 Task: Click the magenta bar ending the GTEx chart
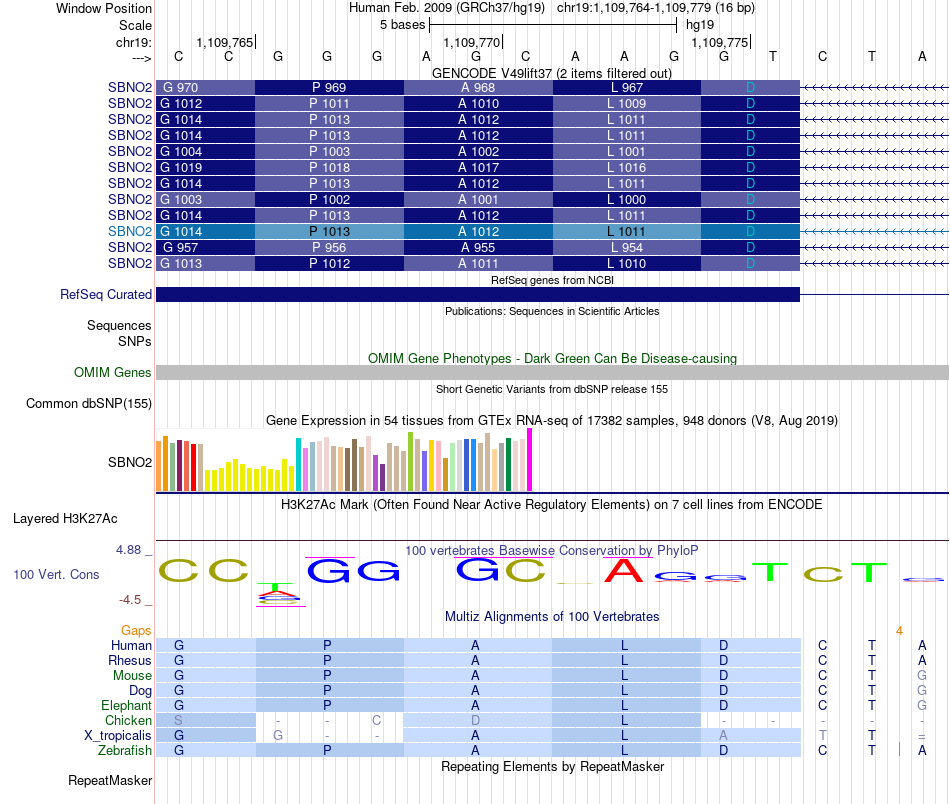point(530,460)
